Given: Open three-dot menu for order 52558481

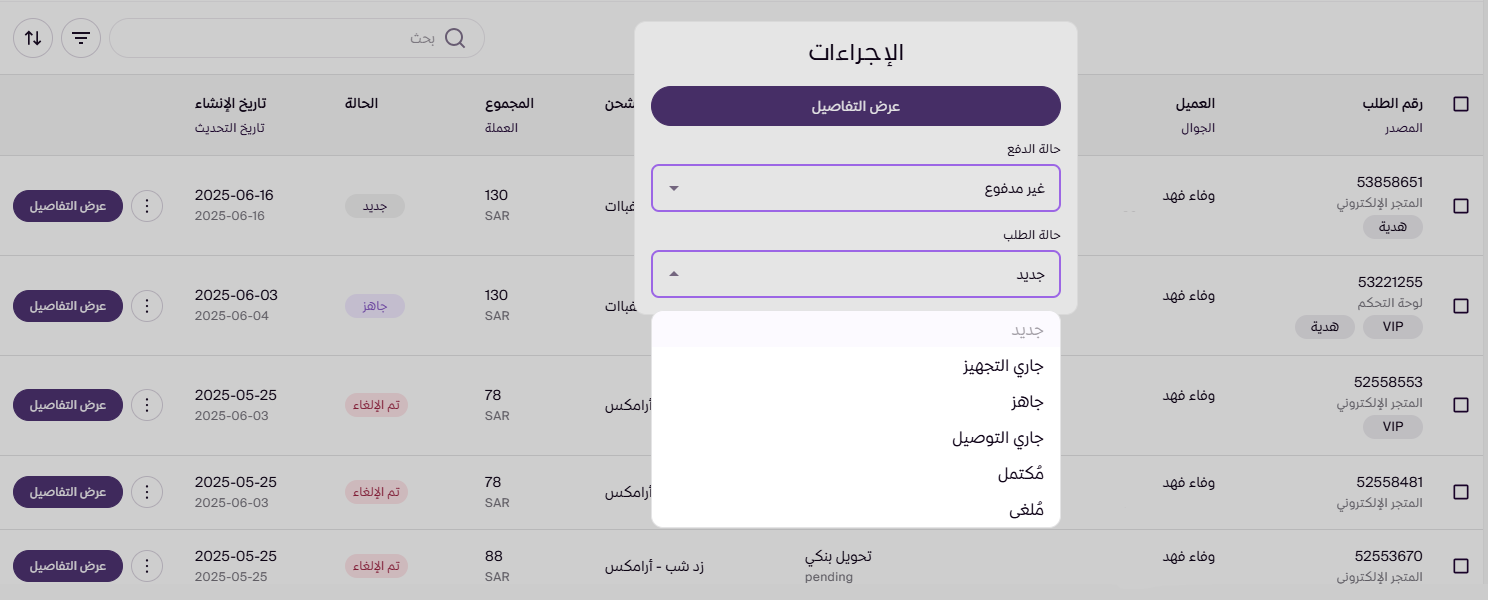Looking at the screenshot, I should [x=147, y=492].
